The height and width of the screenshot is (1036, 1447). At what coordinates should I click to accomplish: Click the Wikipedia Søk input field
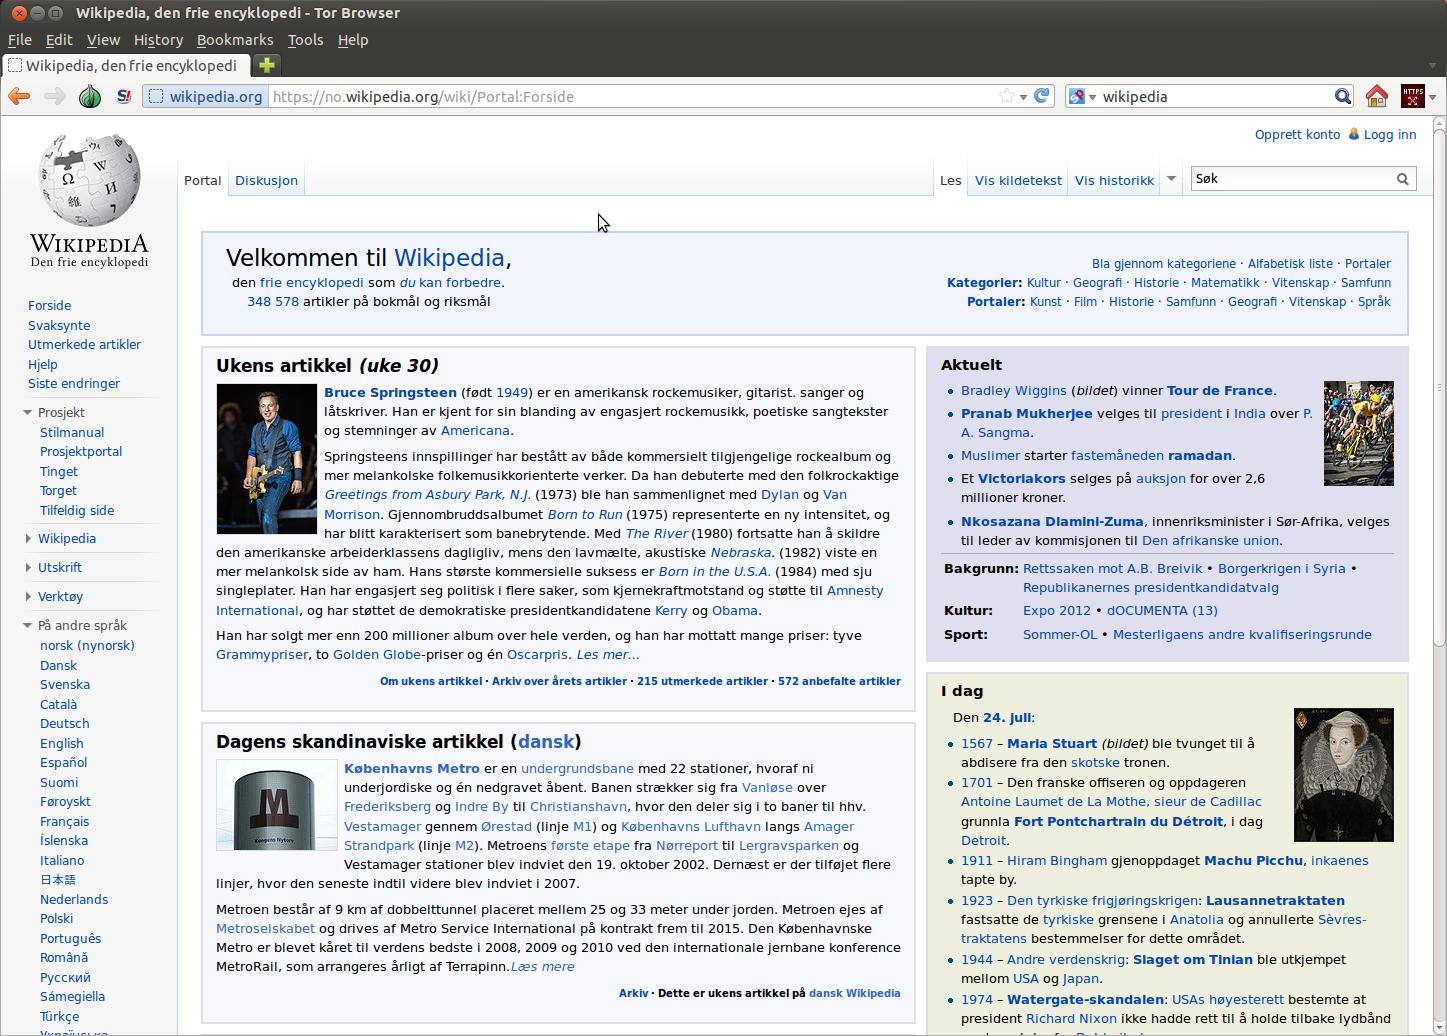(1290, 179)
